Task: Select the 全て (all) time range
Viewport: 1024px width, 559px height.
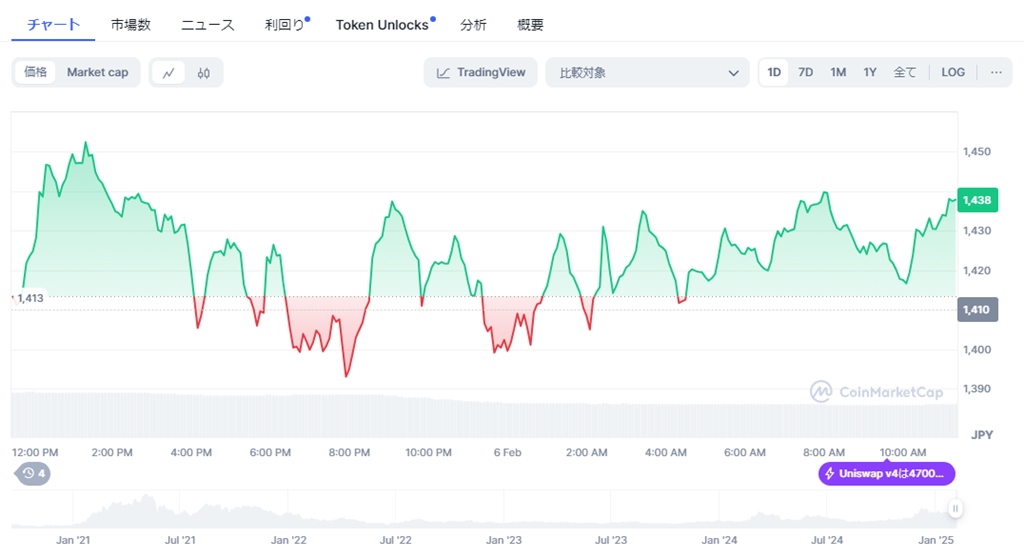Action: [x=904, y=72]
